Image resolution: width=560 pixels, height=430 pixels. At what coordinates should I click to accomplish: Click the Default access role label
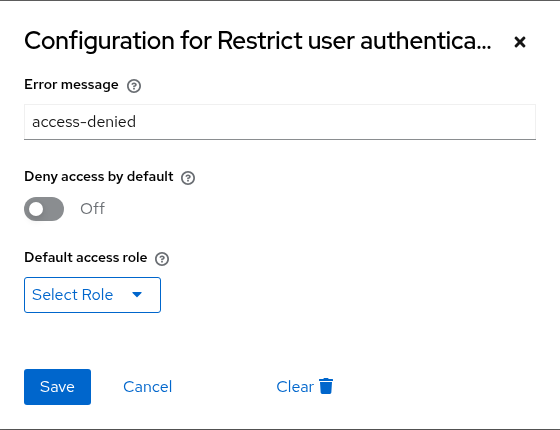point(86,258)
